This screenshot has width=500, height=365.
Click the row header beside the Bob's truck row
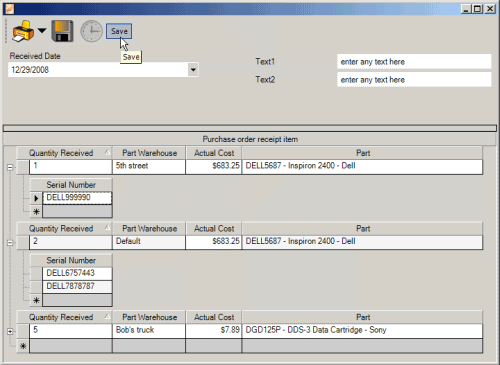(x=23, y=331)
